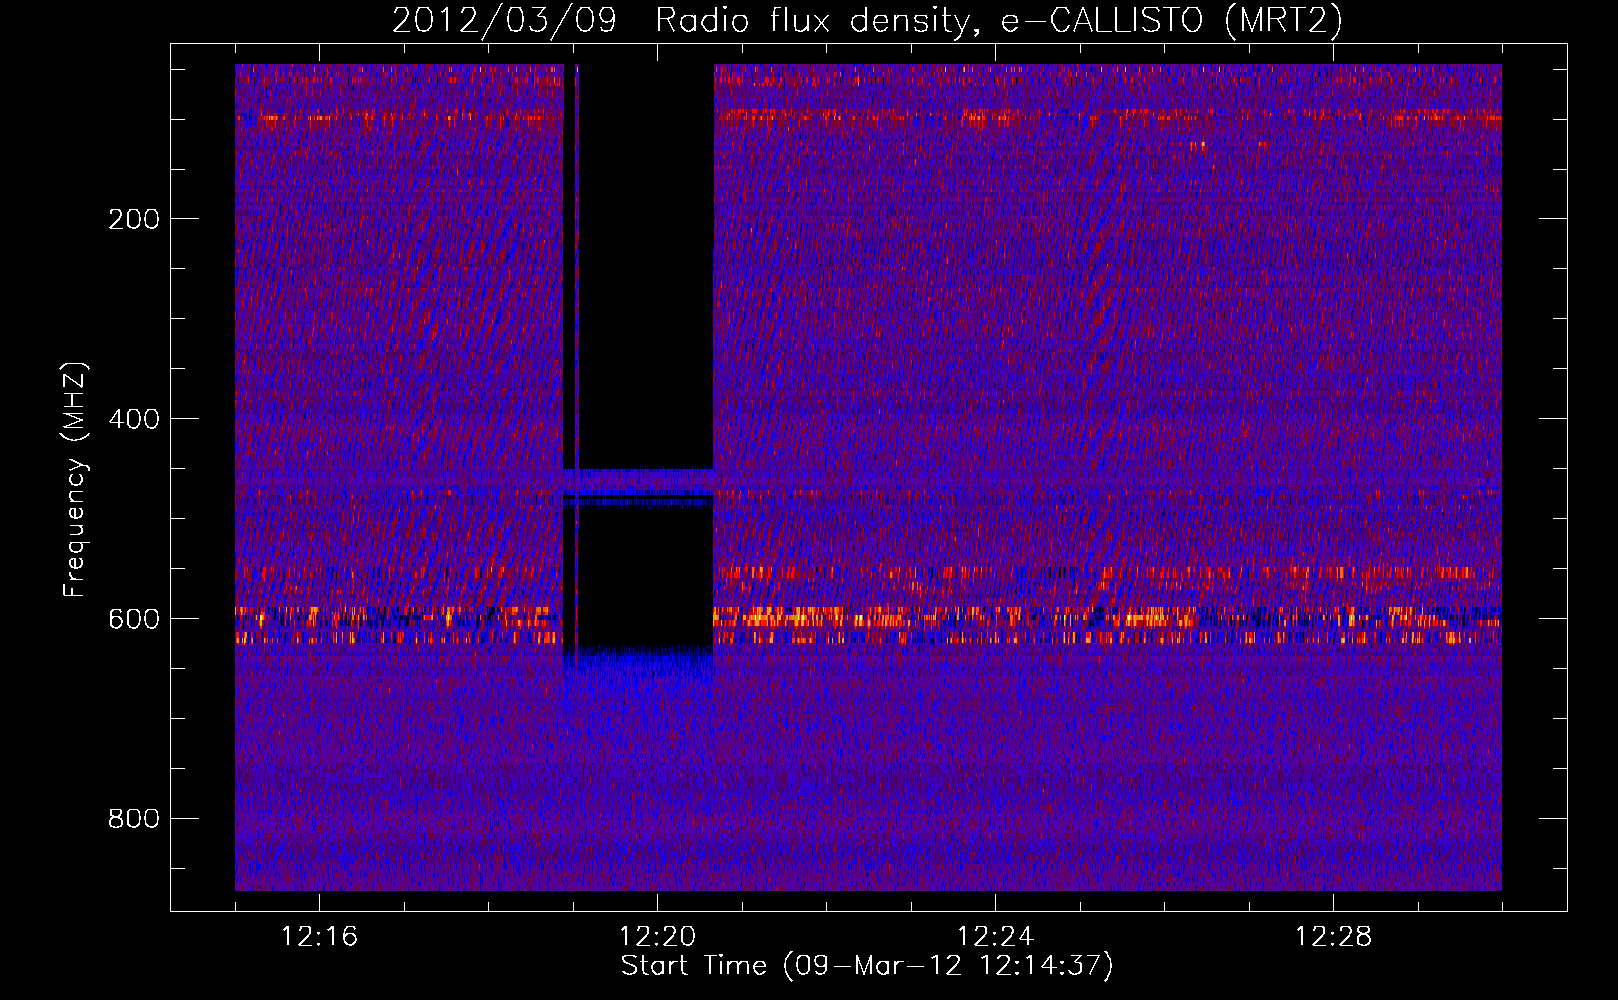This screenshot has height=1000, width=1618.
Task: Click the 'Frequency (MHZ)' axis label
Action: [x=75, y=480]
